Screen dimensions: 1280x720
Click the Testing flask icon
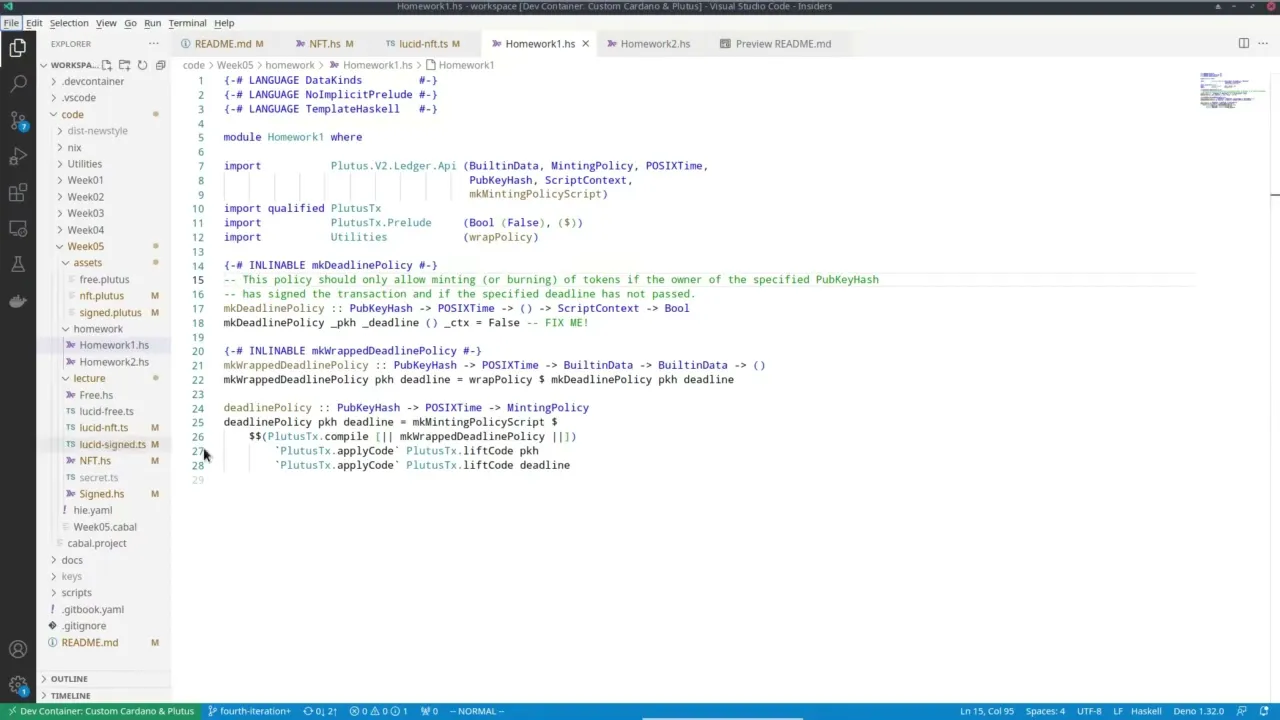coord(18,265)
